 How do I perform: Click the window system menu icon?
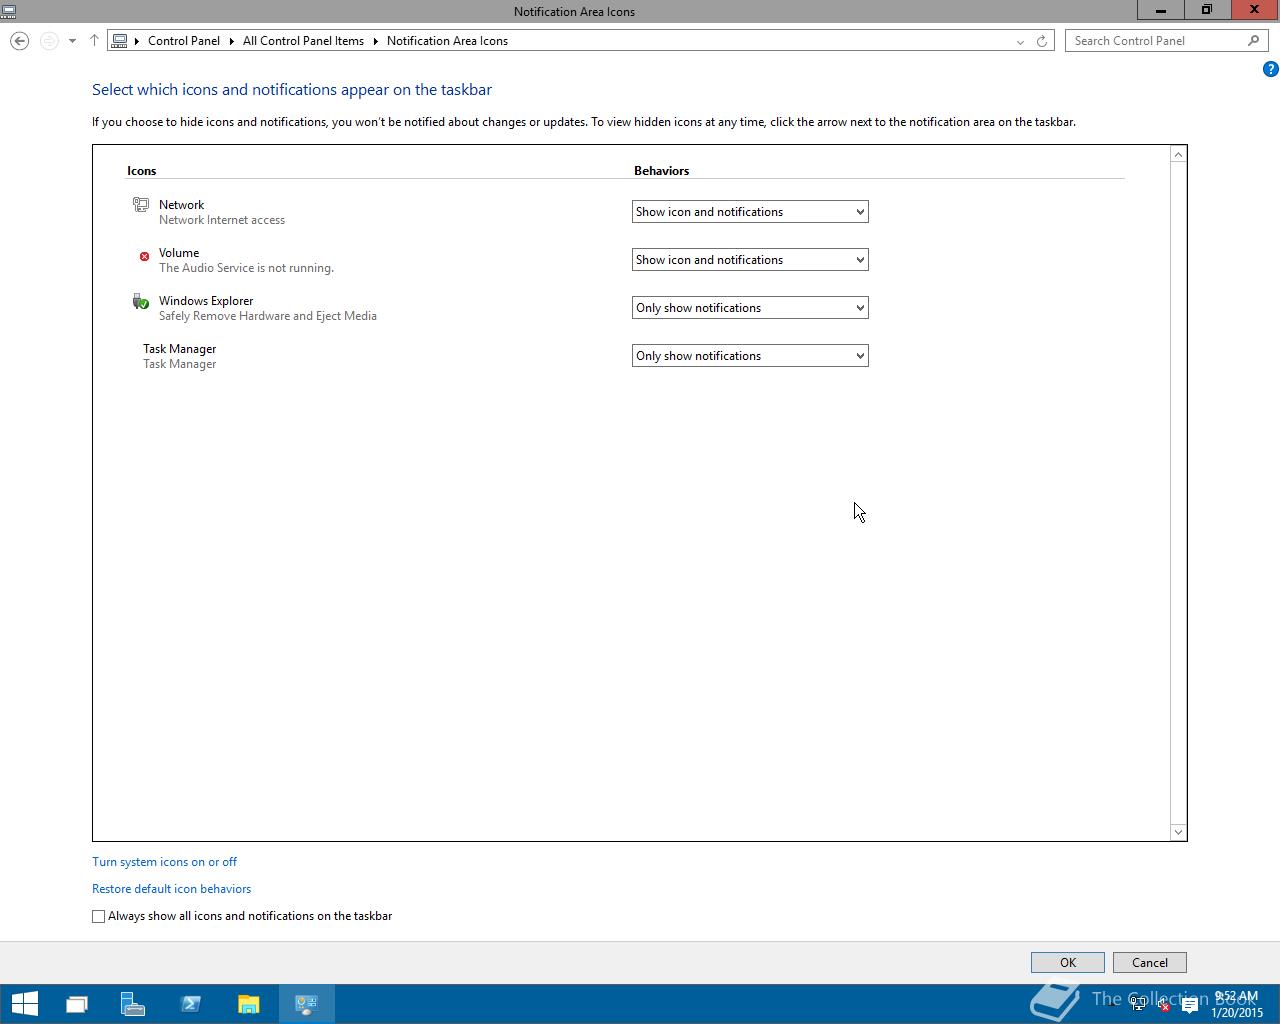click(x=9, y=11)
